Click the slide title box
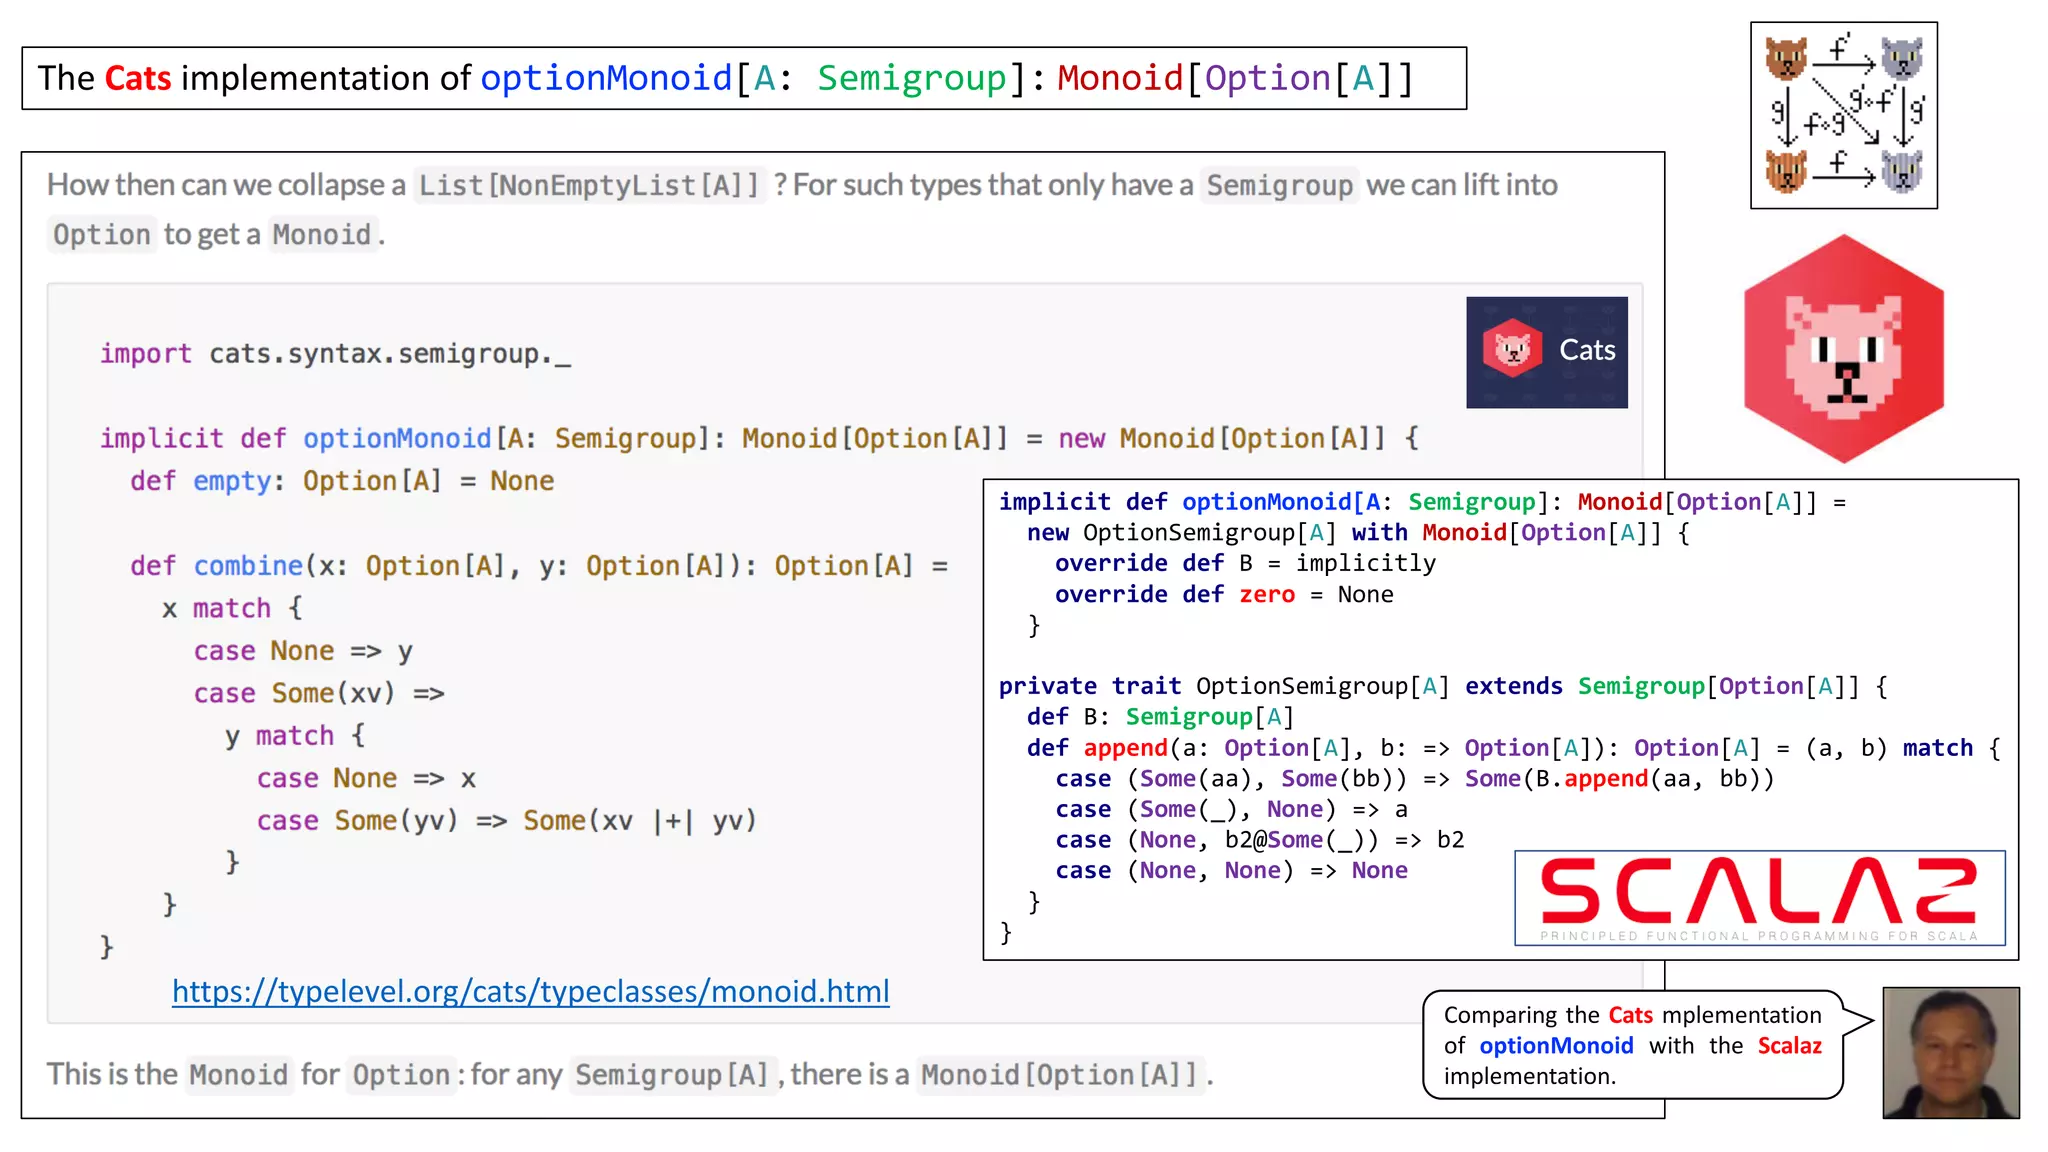The width and height of the screenshot is (2048, 1152). (743, 78)
